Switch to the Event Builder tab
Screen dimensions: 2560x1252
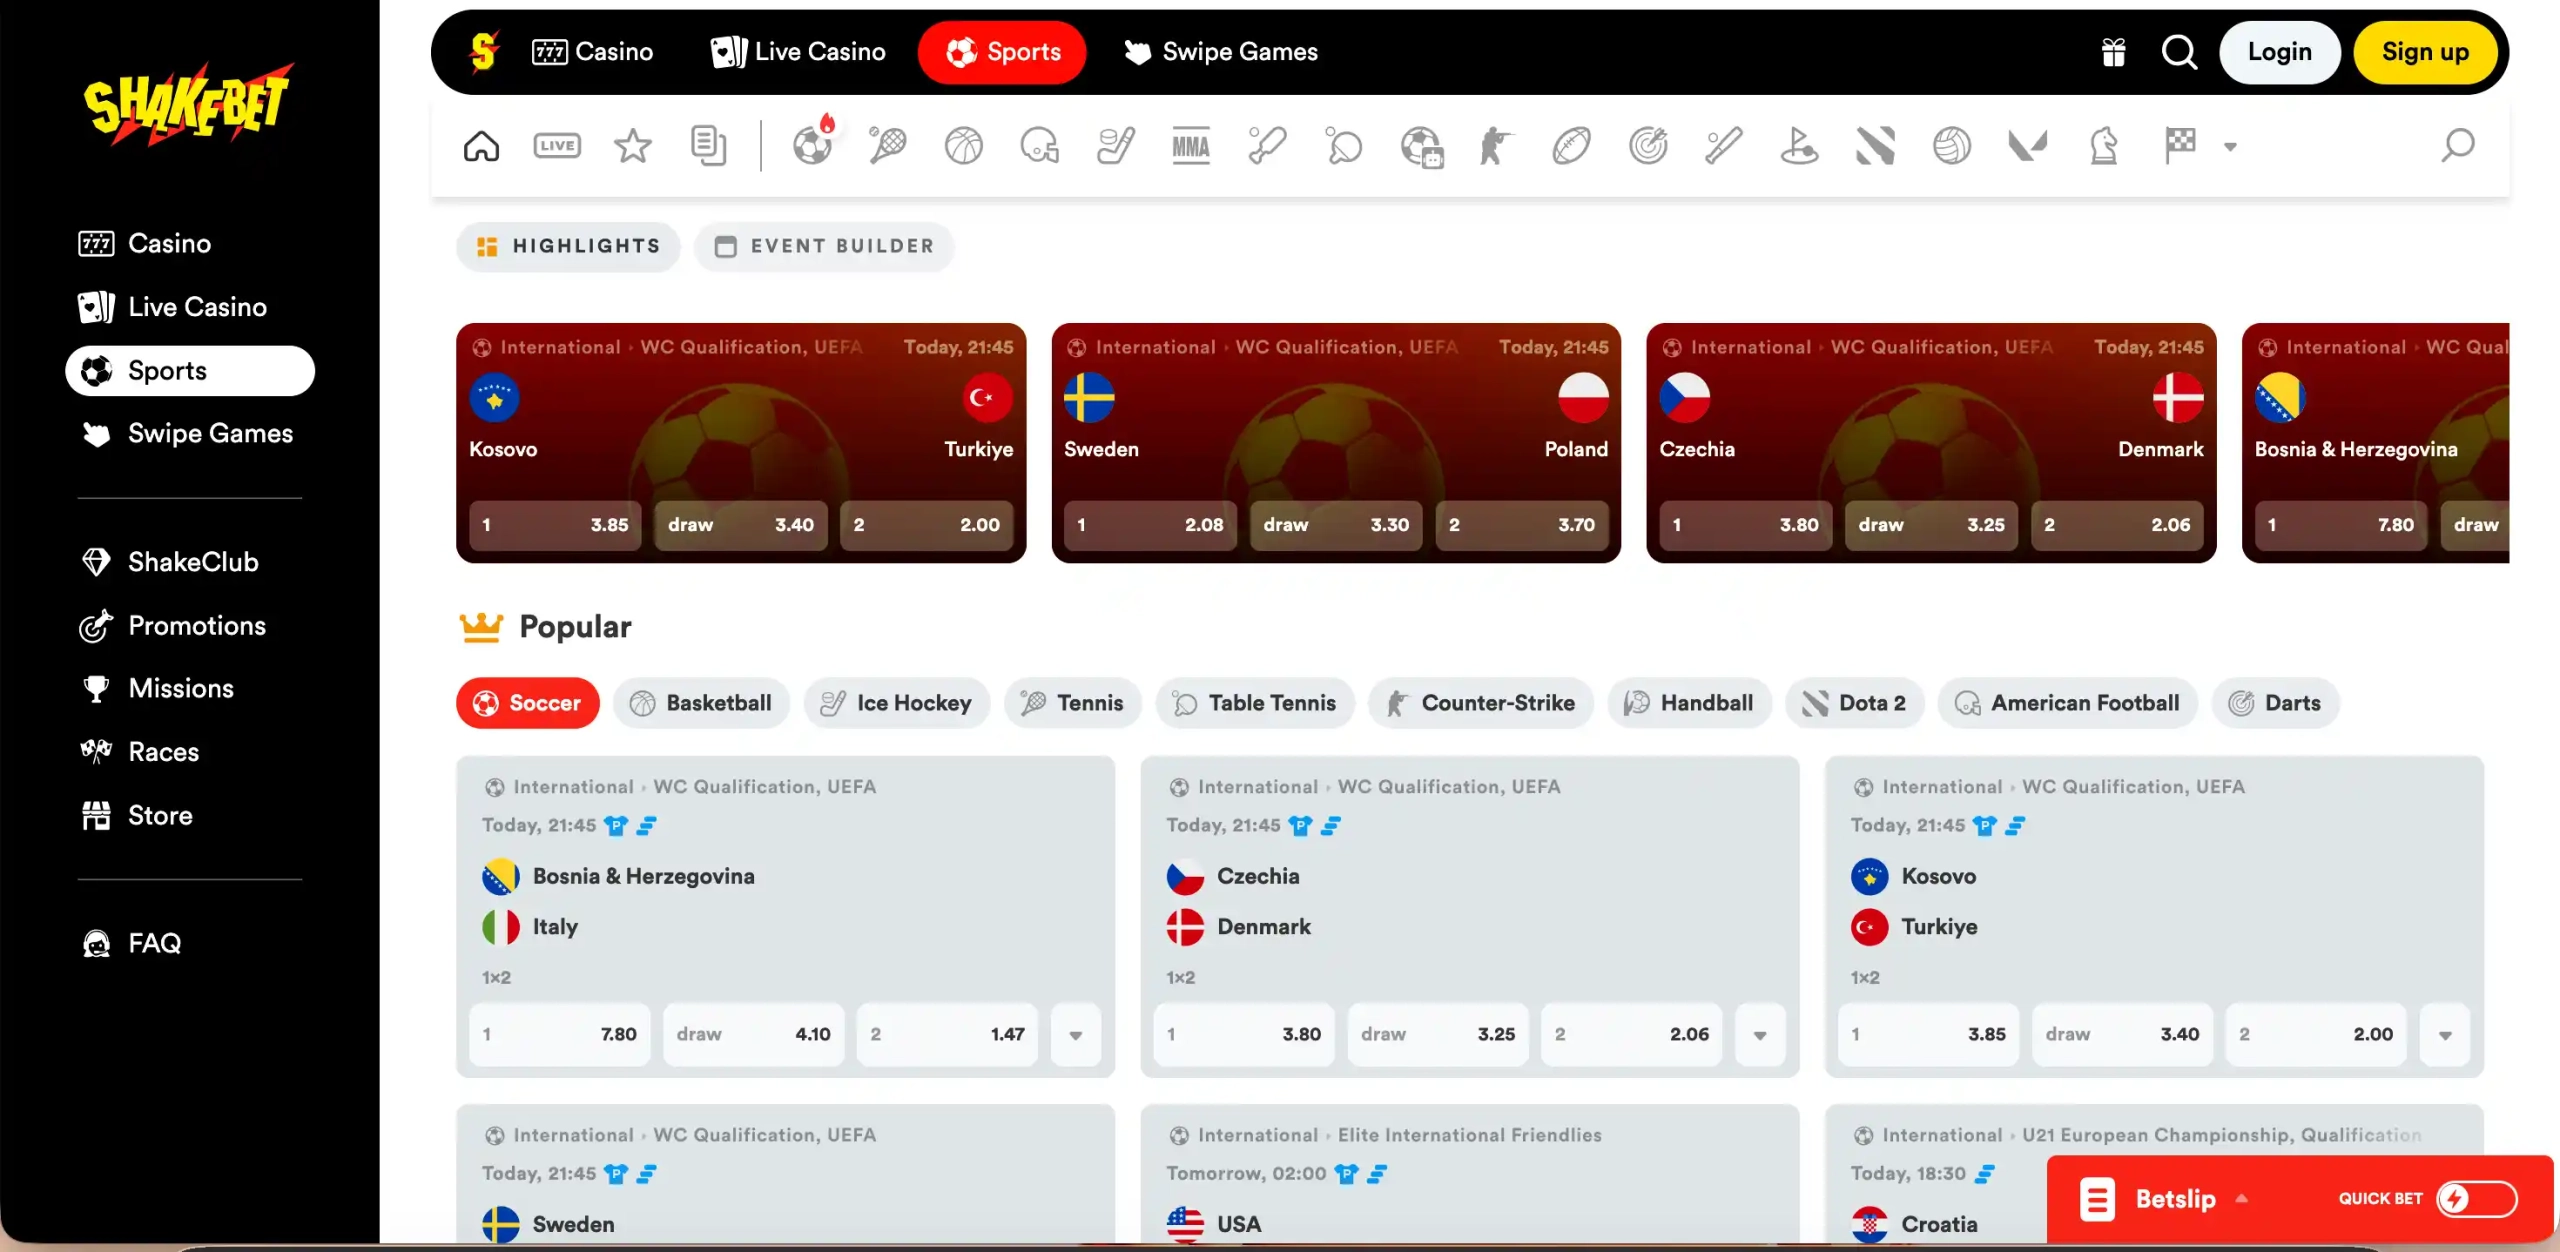(x=824, y=246)
